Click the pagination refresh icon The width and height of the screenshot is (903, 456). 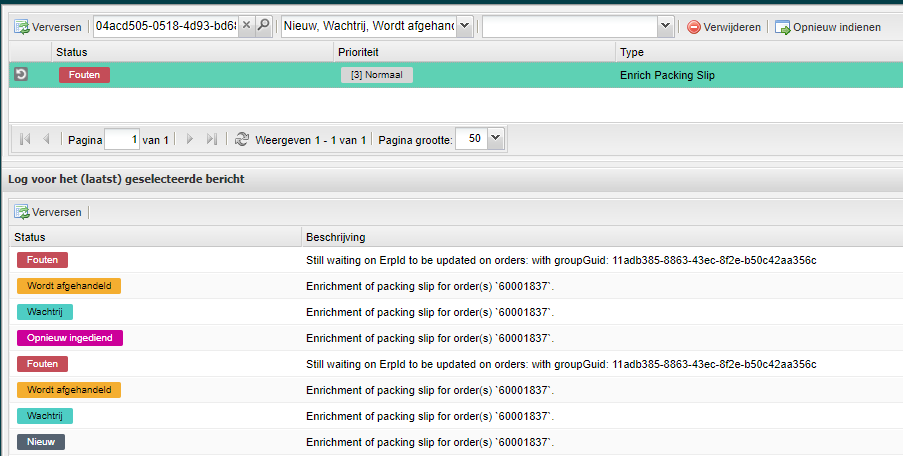point(241,140)
